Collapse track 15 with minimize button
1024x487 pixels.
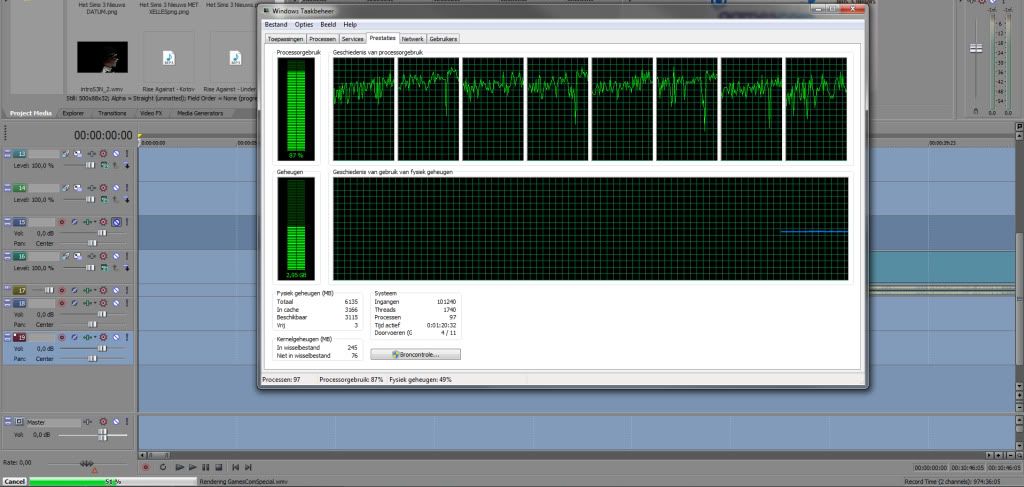click(7, 222)
